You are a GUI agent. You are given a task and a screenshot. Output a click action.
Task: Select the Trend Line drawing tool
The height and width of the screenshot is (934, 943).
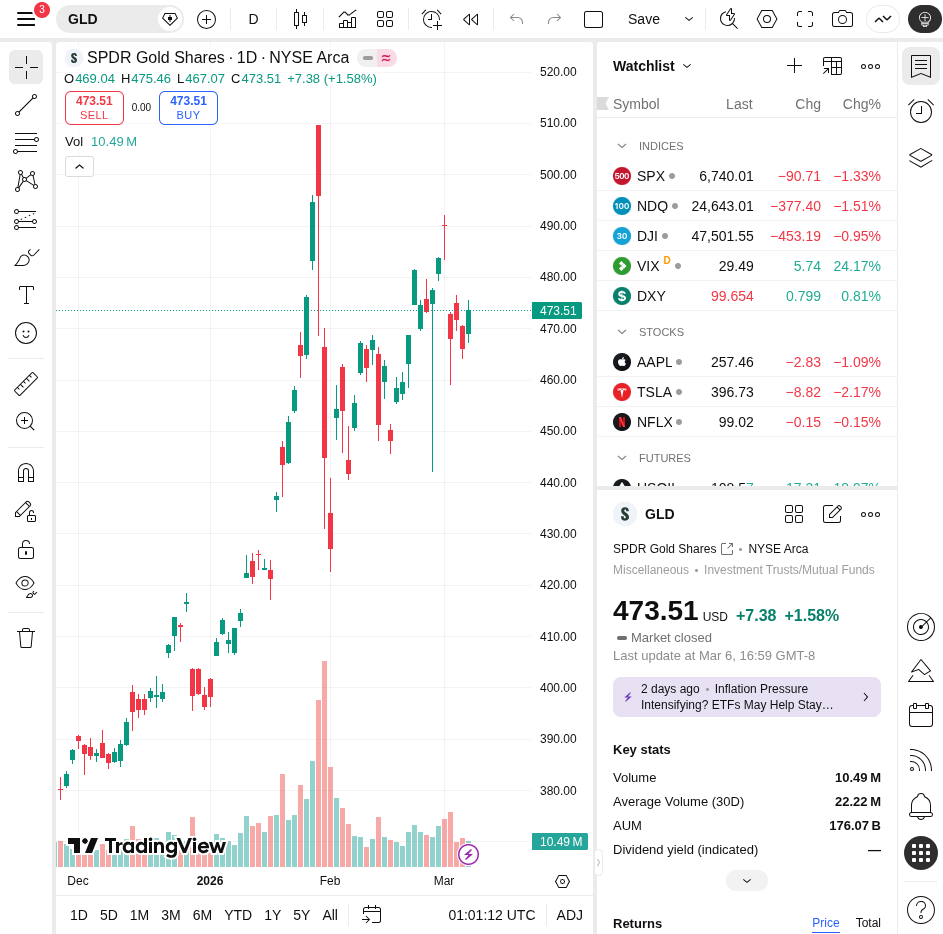25,105
